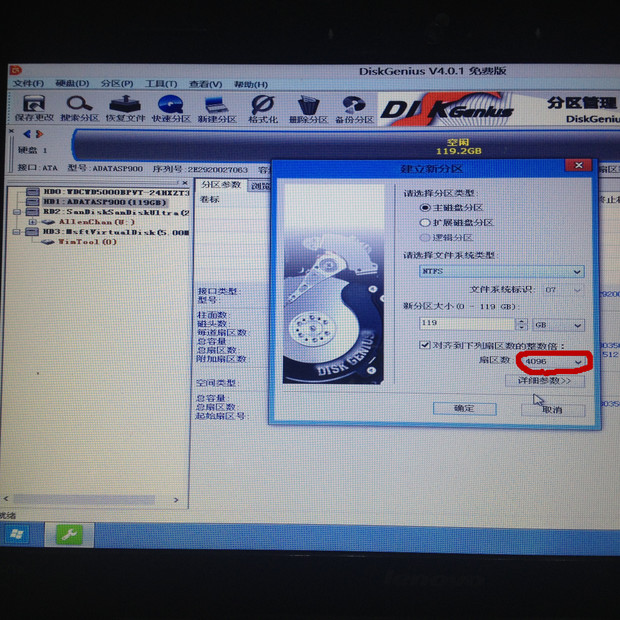The image size is (620, 620).
Task: Click the New Partition (新建分区) toolbar icon
Action: pos(217,108)
